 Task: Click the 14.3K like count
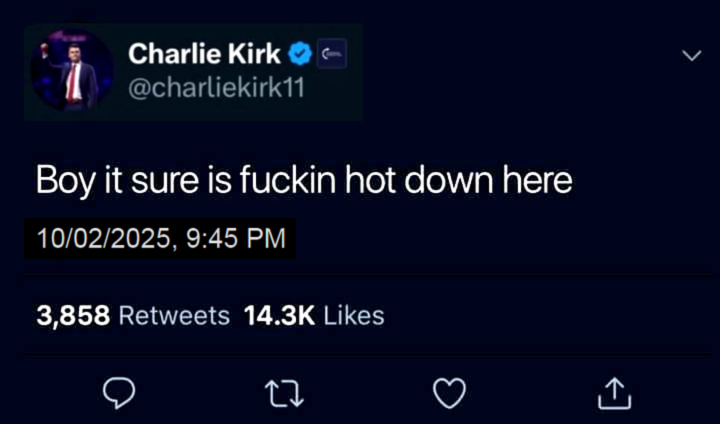(279, 316)
